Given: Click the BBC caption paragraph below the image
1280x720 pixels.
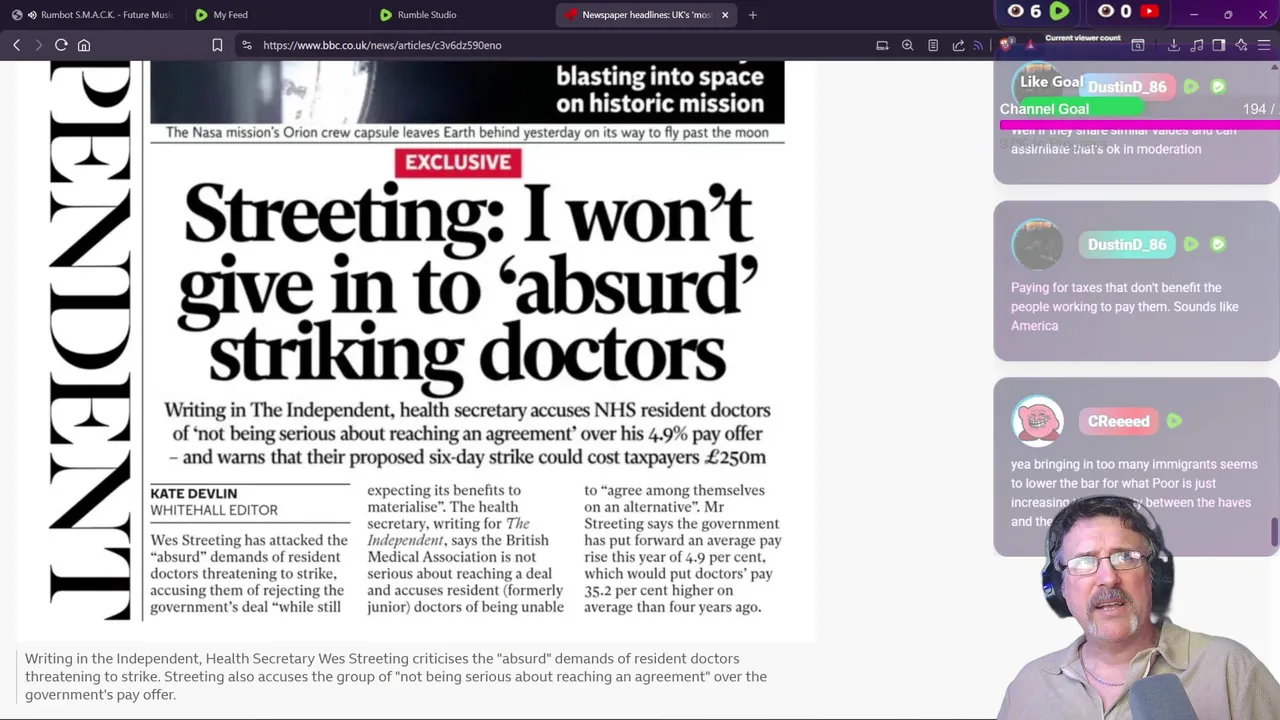Looking at the screenshot, I should [396, 676].
